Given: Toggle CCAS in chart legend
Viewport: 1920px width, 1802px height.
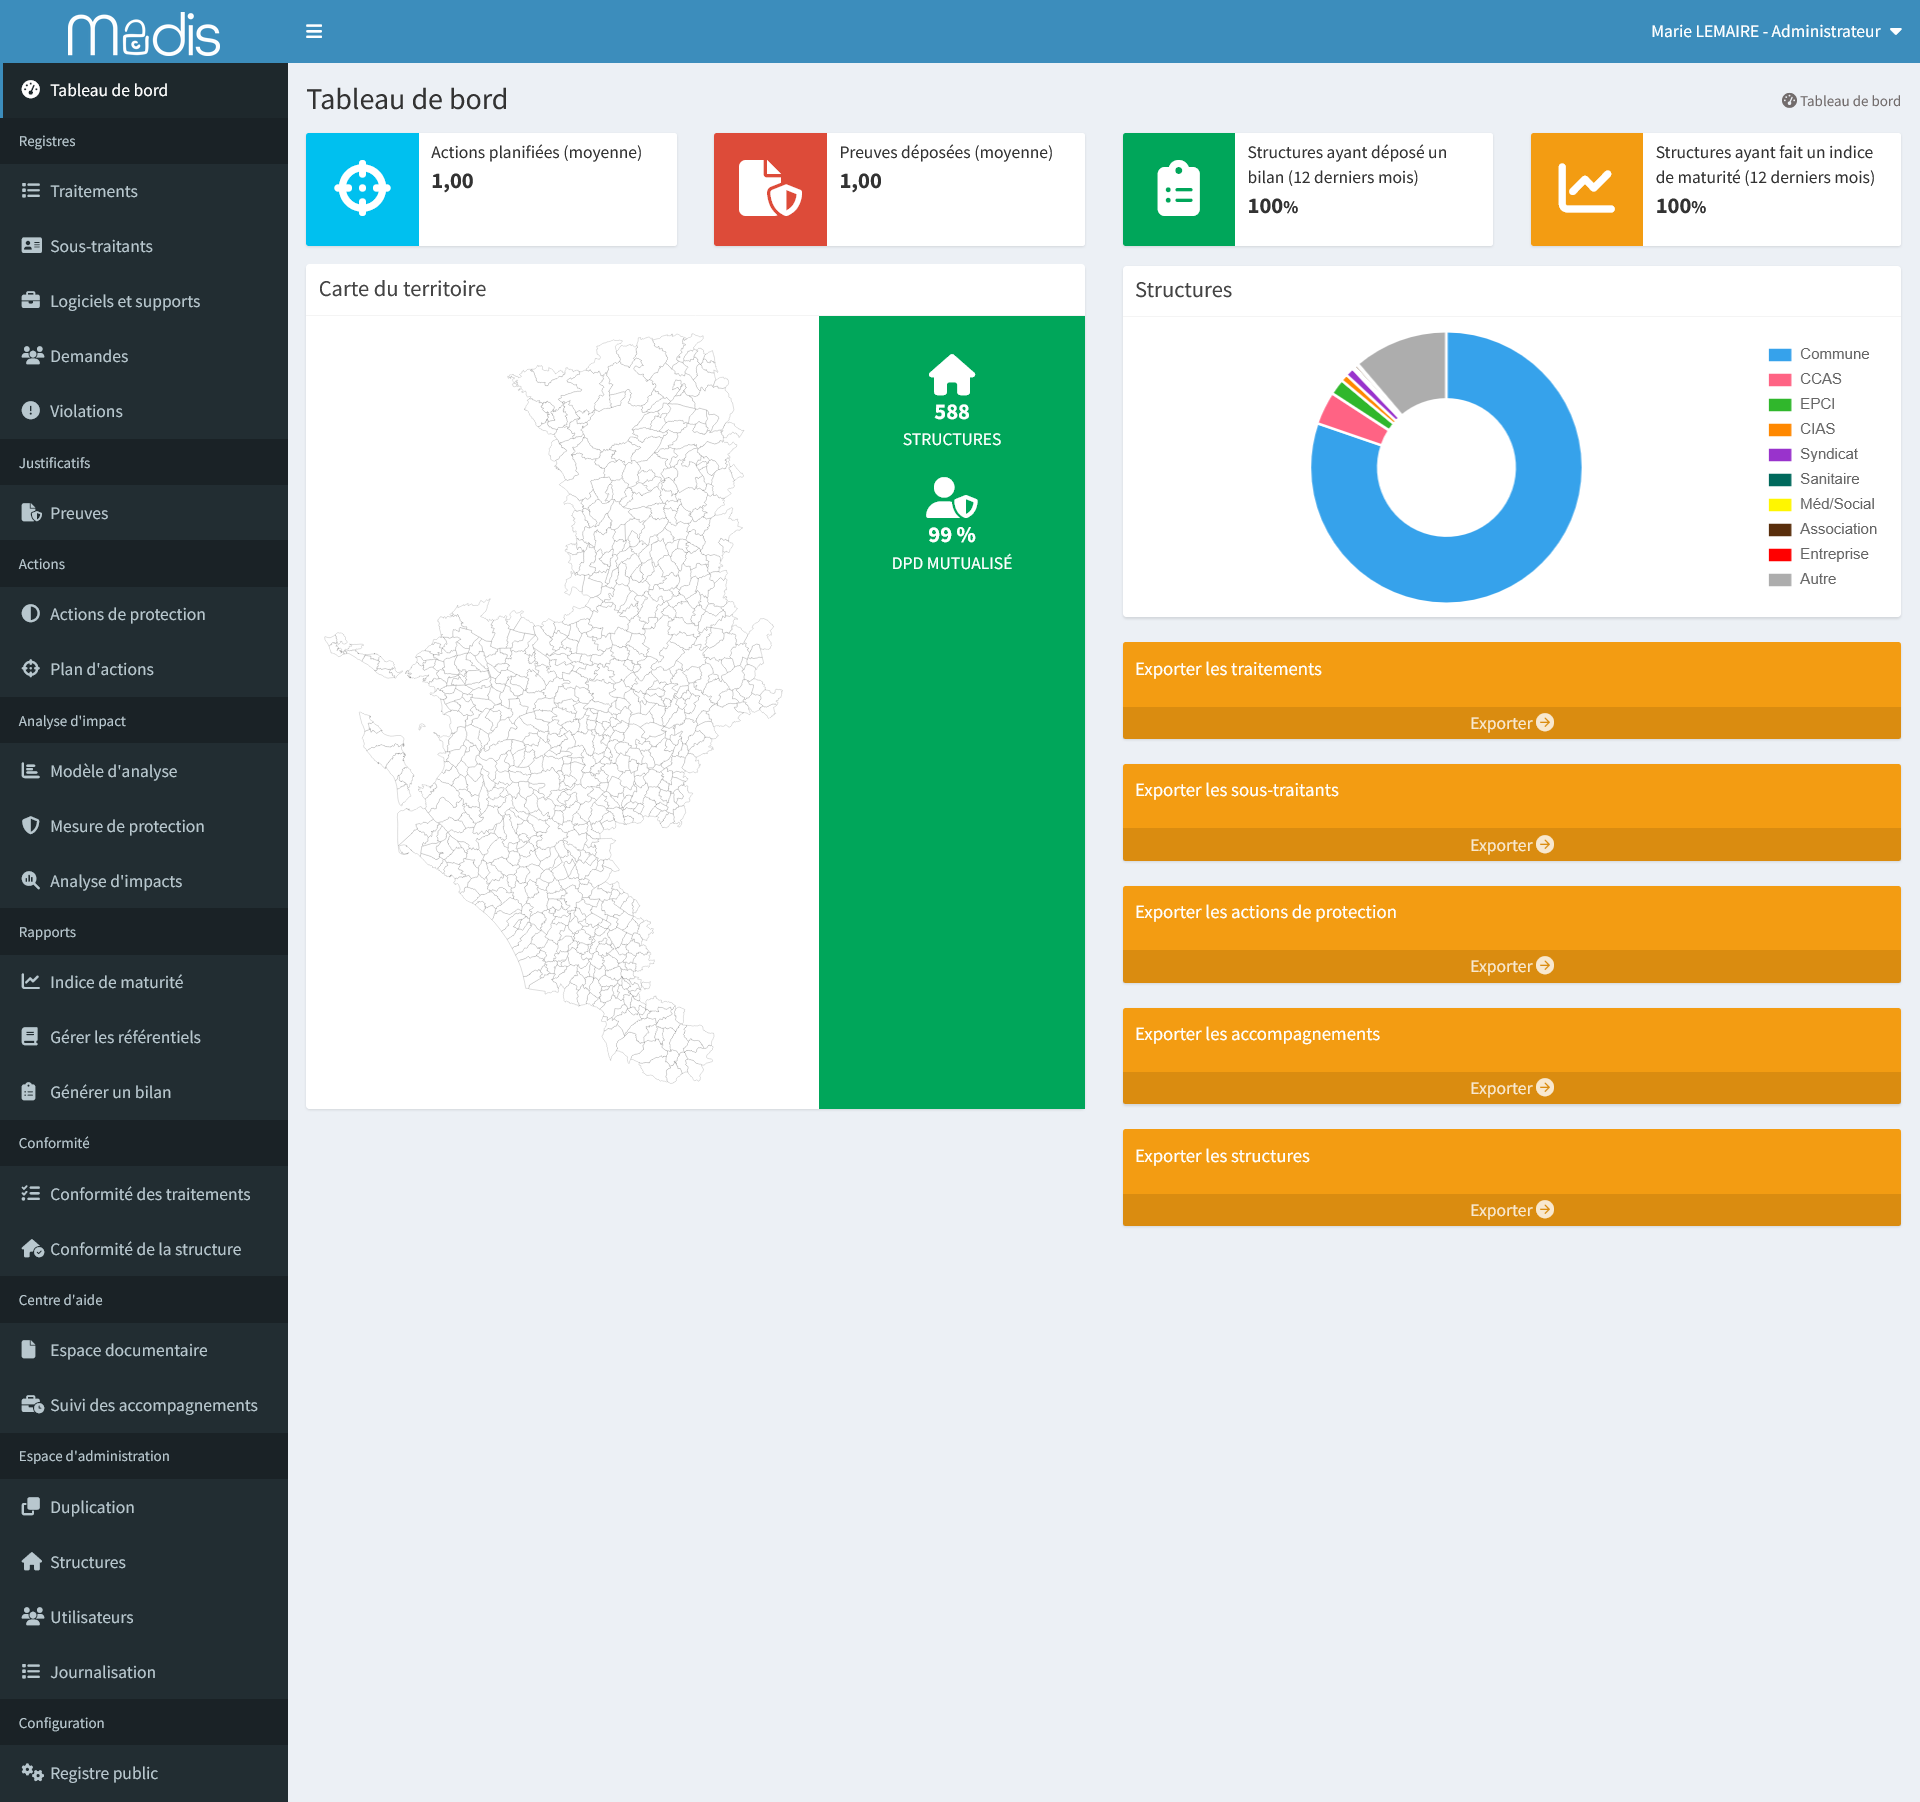Looking at the screenshot, I should pyautogui.click(x=1804, y=379).
